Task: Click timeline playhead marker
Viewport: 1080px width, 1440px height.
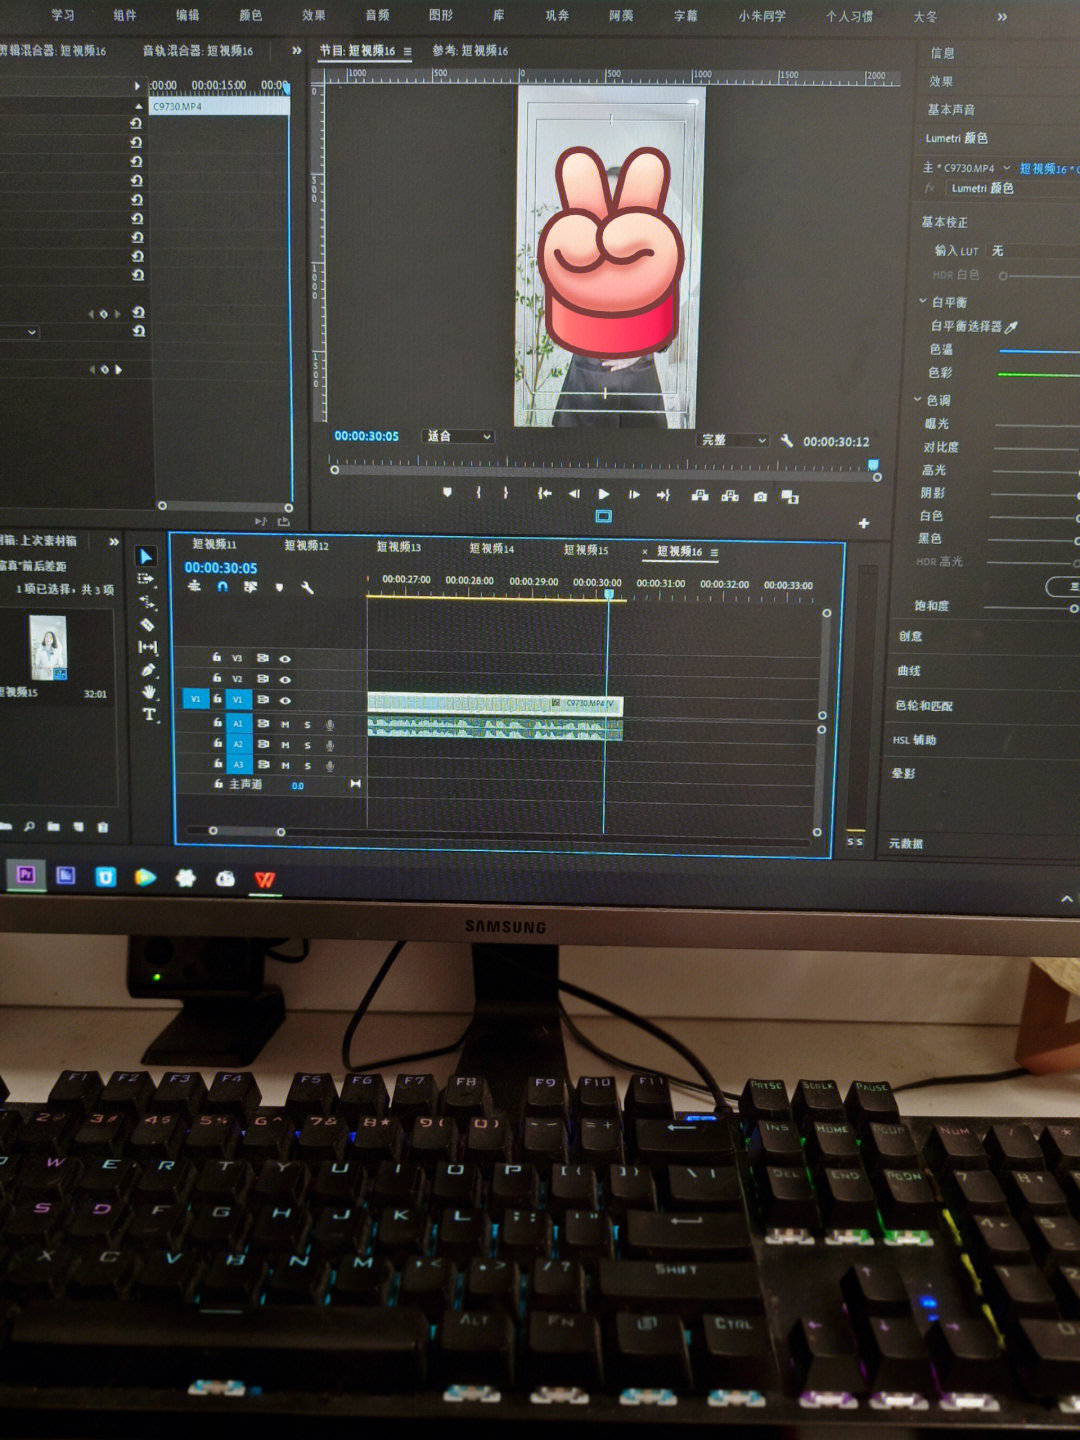Action: 608,594
